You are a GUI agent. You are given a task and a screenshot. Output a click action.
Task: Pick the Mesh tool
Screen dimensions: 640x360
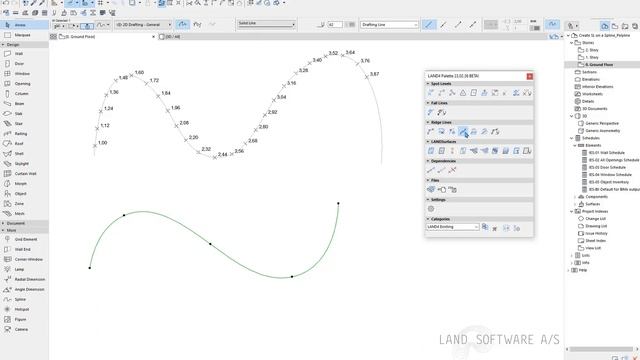point(24,213)
